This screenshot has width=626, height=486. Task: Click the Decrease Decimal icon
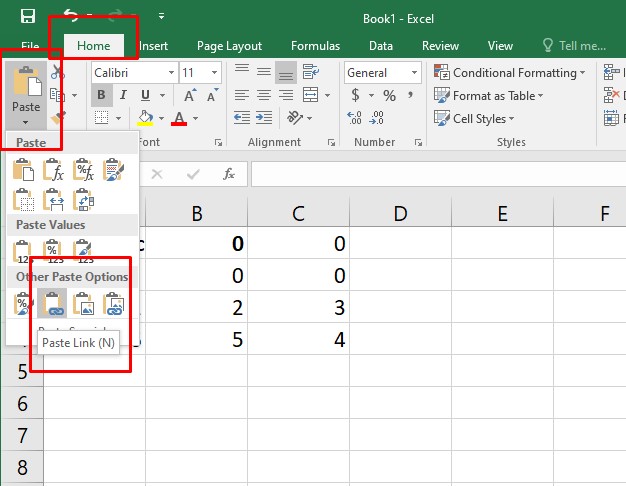[376, 118]
